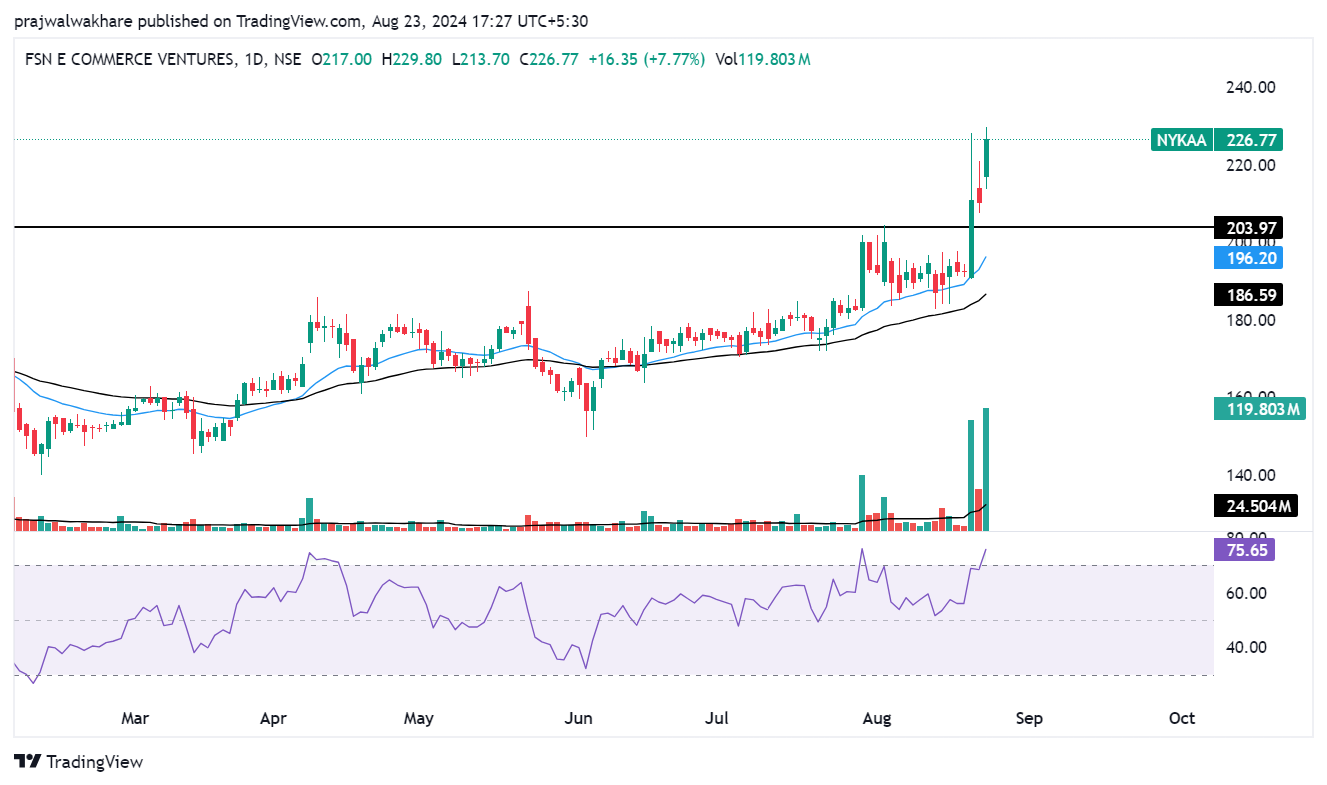Screen dimensions: 1327x785
Task: Click the volume label 119.803M on axis
Action: (x=1259, y=408)
